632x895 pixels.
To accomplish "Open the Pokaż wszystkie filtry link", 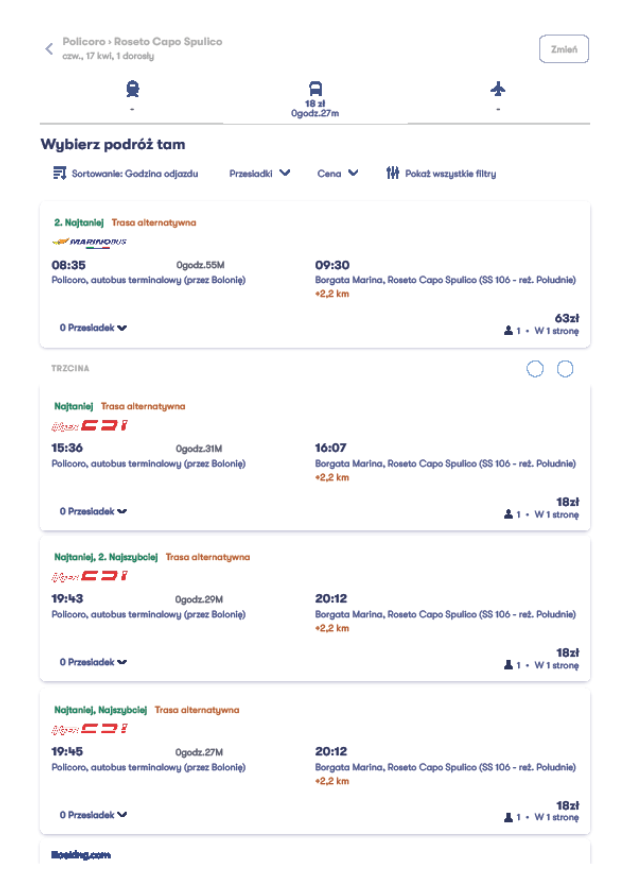I will (x=450, y=174).
